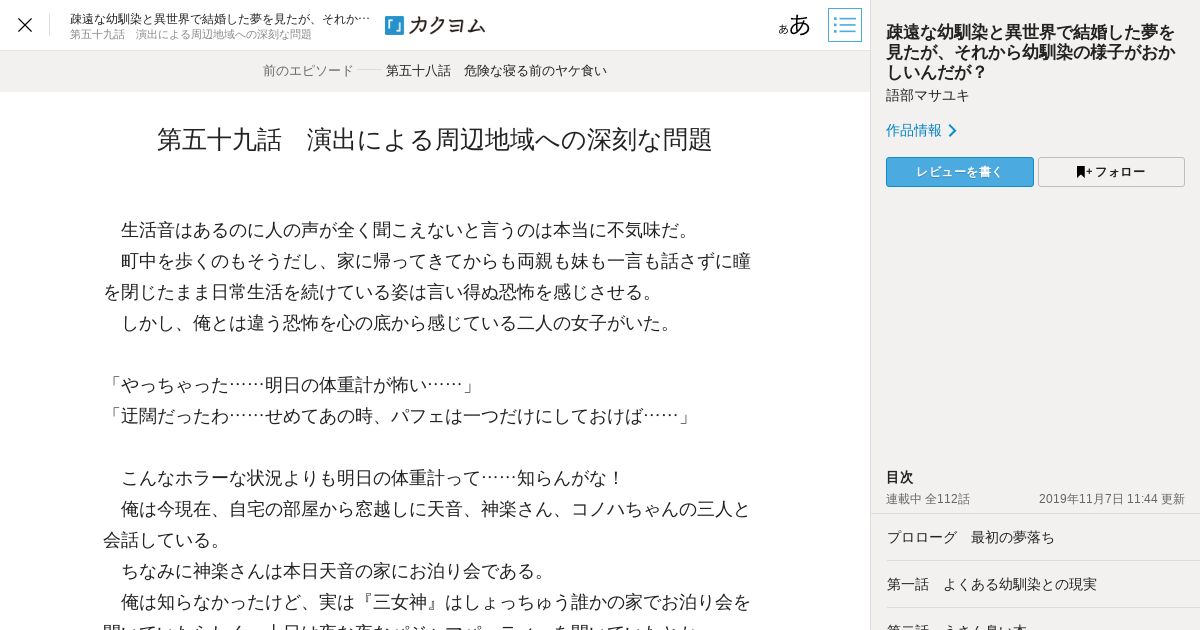Click 前のエピソード label
Viewport: 1200px width, 630px height.
tap(308, 71)
